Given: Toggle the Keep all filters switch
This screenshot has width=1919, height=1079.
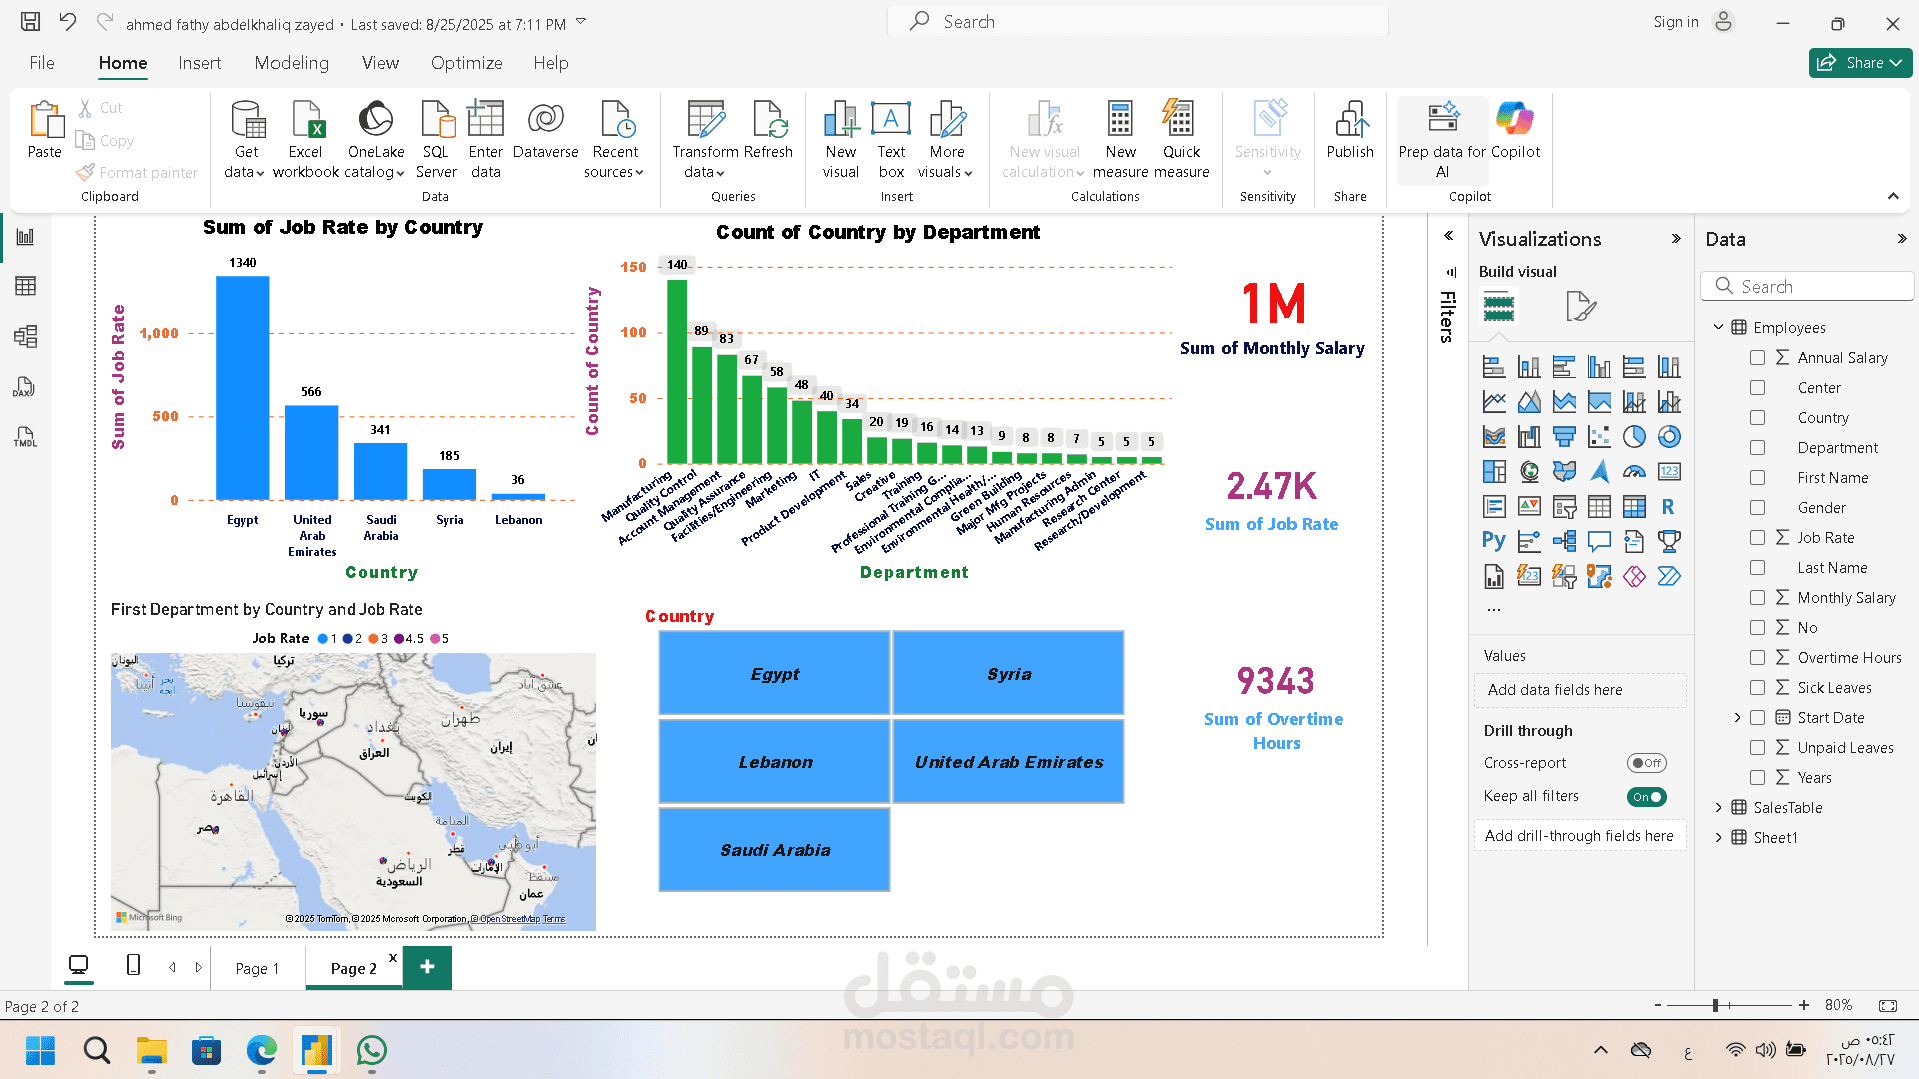Looking at the screenshot, I should pos(1646,797).
